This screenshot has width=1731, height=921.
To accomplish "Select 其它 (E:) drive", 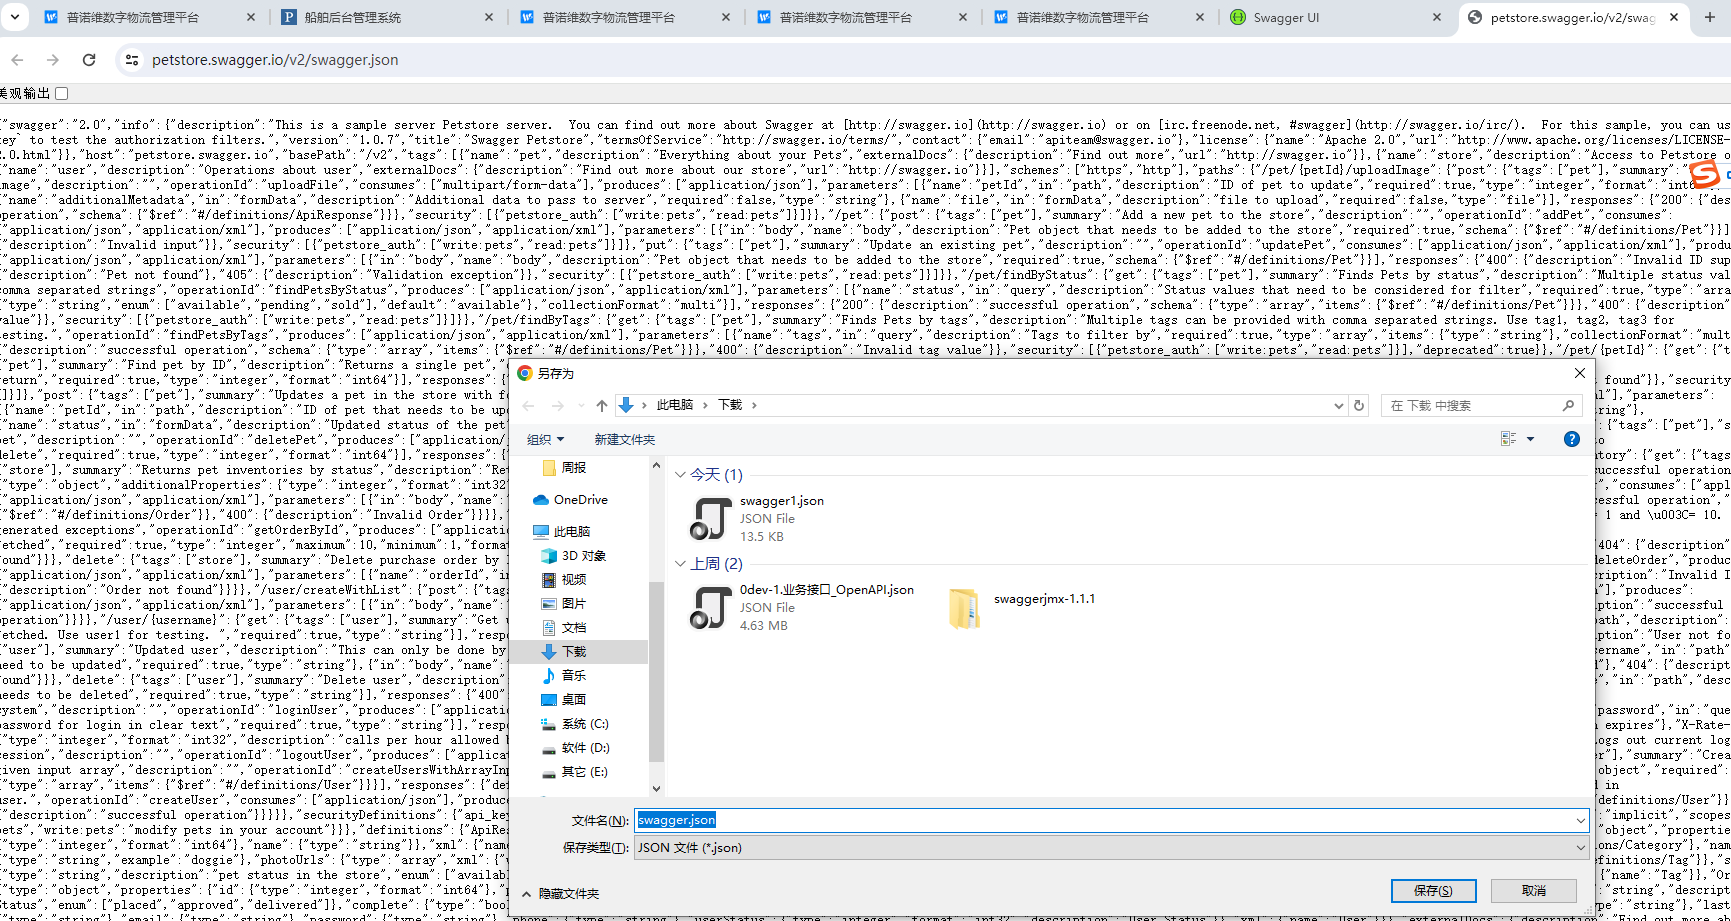I will (584, 772).
